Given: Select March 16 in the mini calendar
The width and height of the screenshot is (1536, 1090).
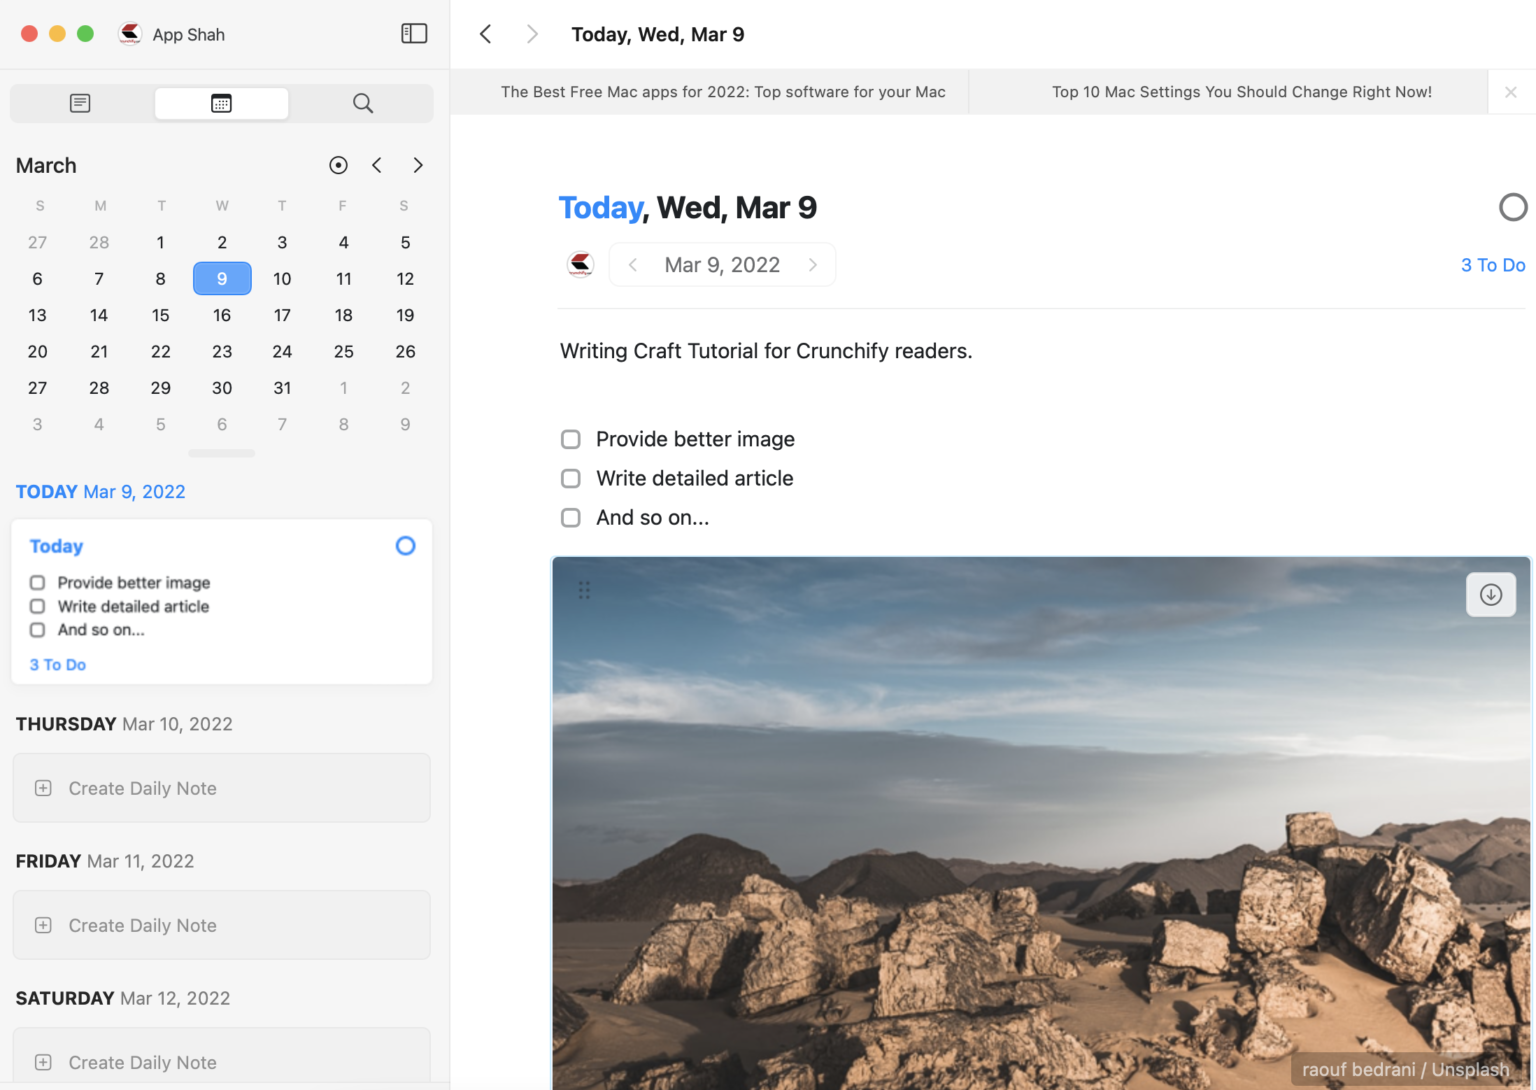Looking at the screenshot, I should [221, 315].
